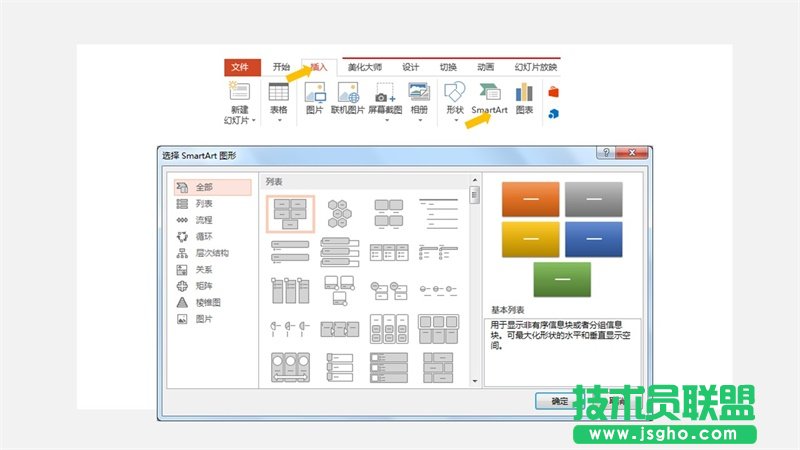800x450 pixels.
Task: Choose the 棱锥图 pyramid category
Action: pyautogui.click(x=208, y=302)
